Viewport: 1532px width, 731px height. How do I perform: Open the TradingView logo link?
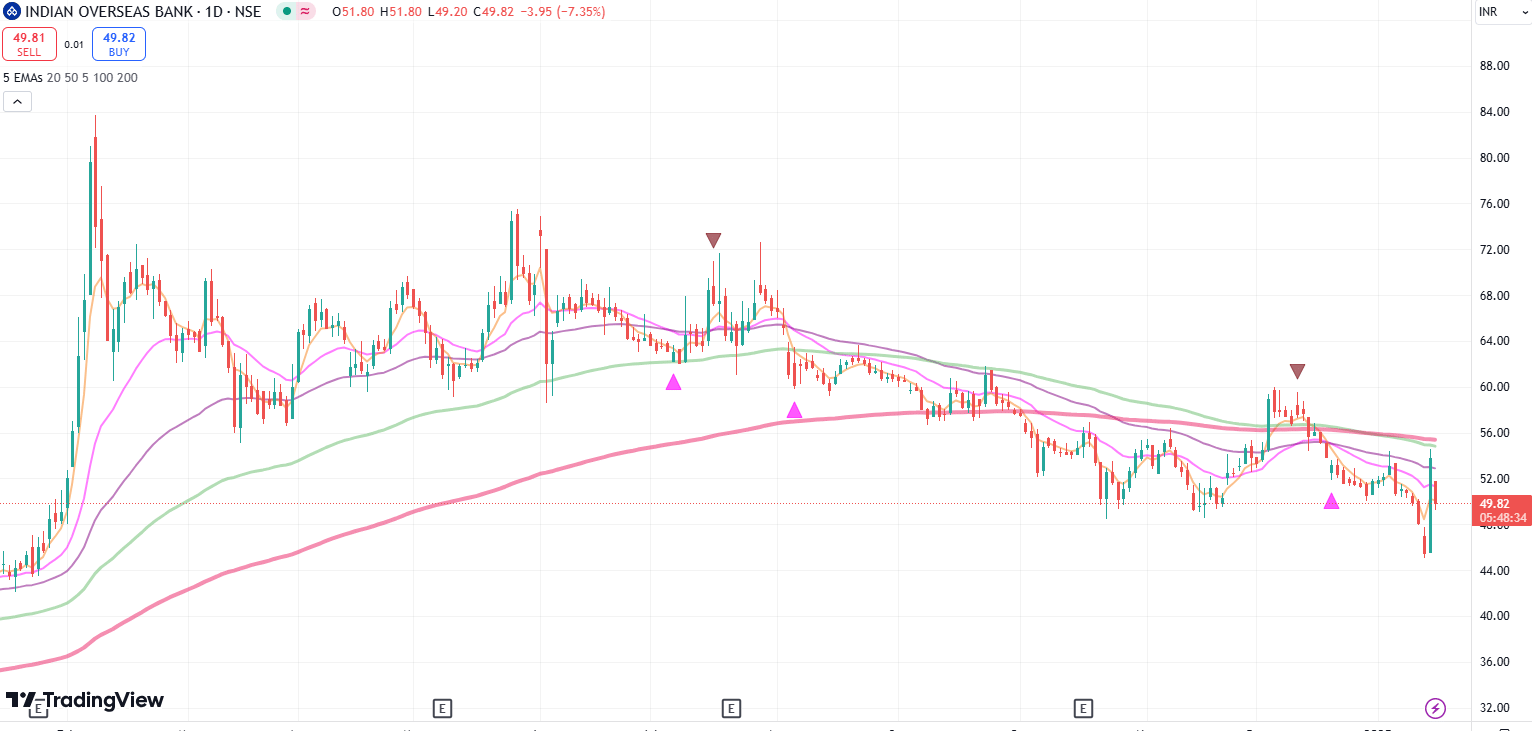click(85, 700)
